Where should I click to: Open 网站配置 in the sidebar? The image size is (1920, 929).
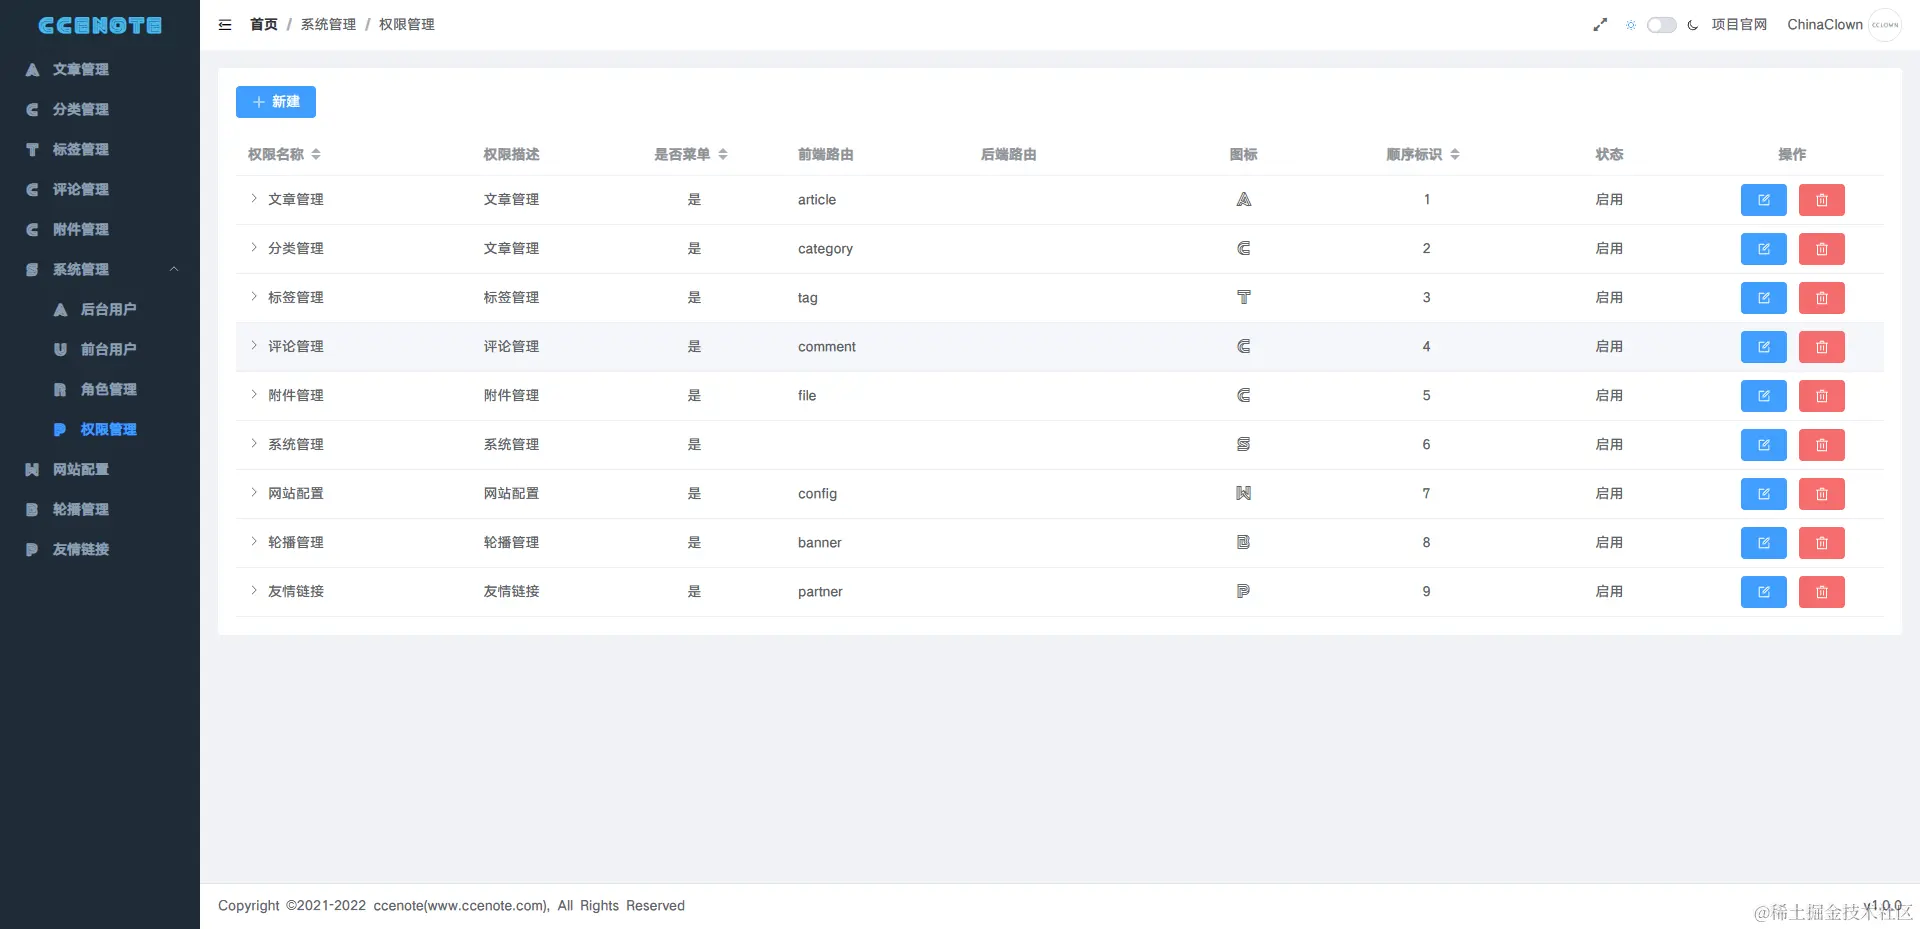pyautogui.click(x=100, y=469)
